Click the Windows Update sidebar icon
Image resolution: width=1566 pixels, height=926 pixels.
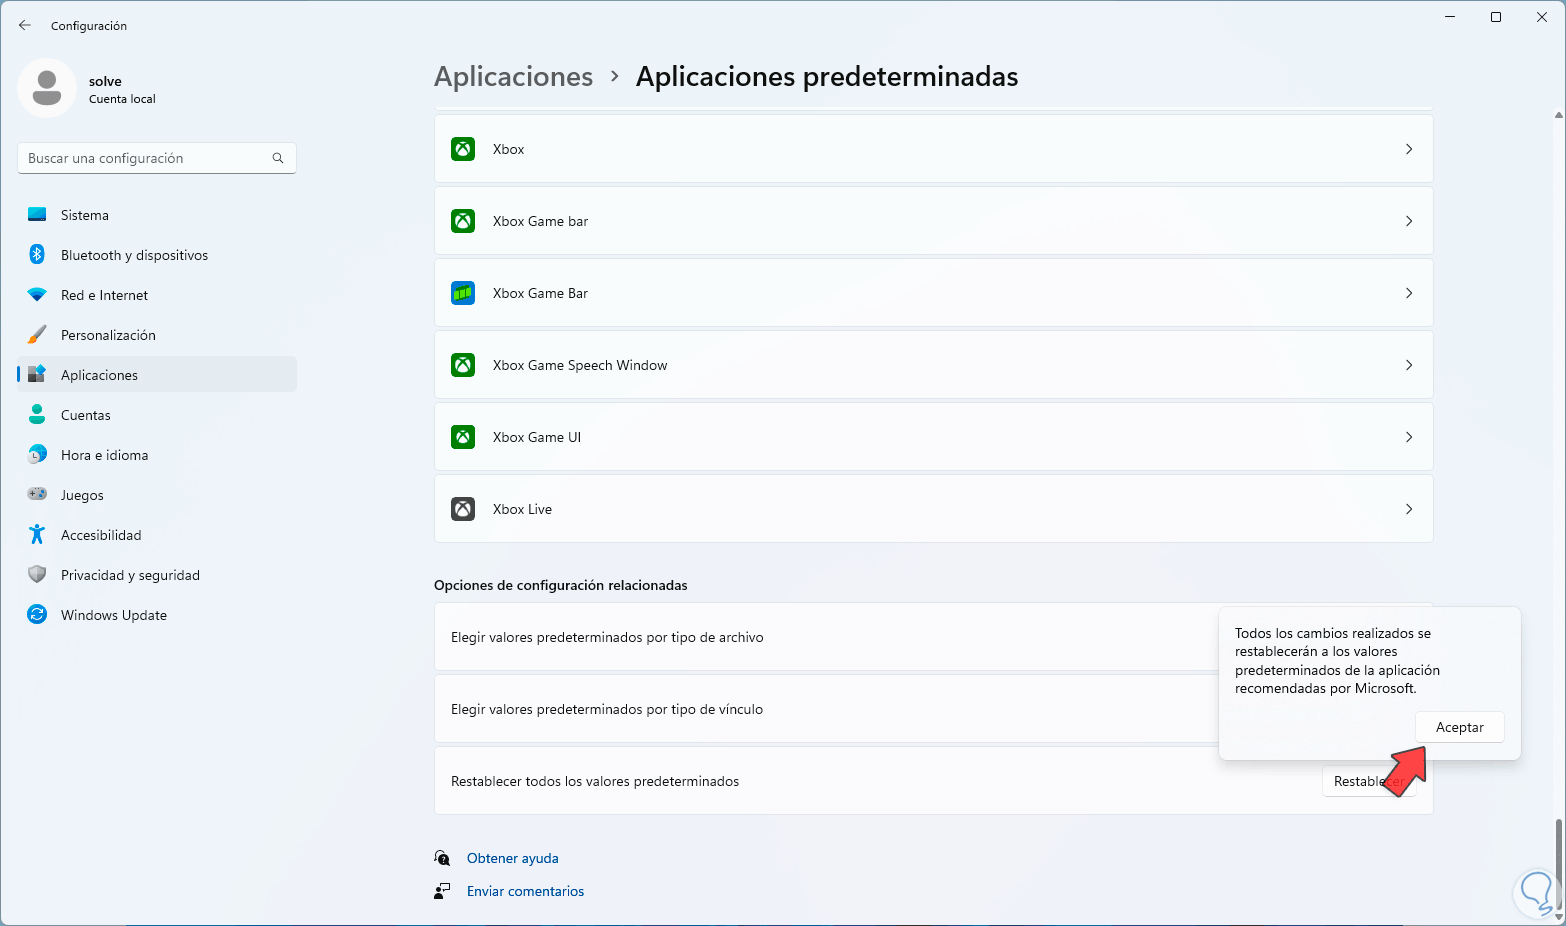pos(37,615)
